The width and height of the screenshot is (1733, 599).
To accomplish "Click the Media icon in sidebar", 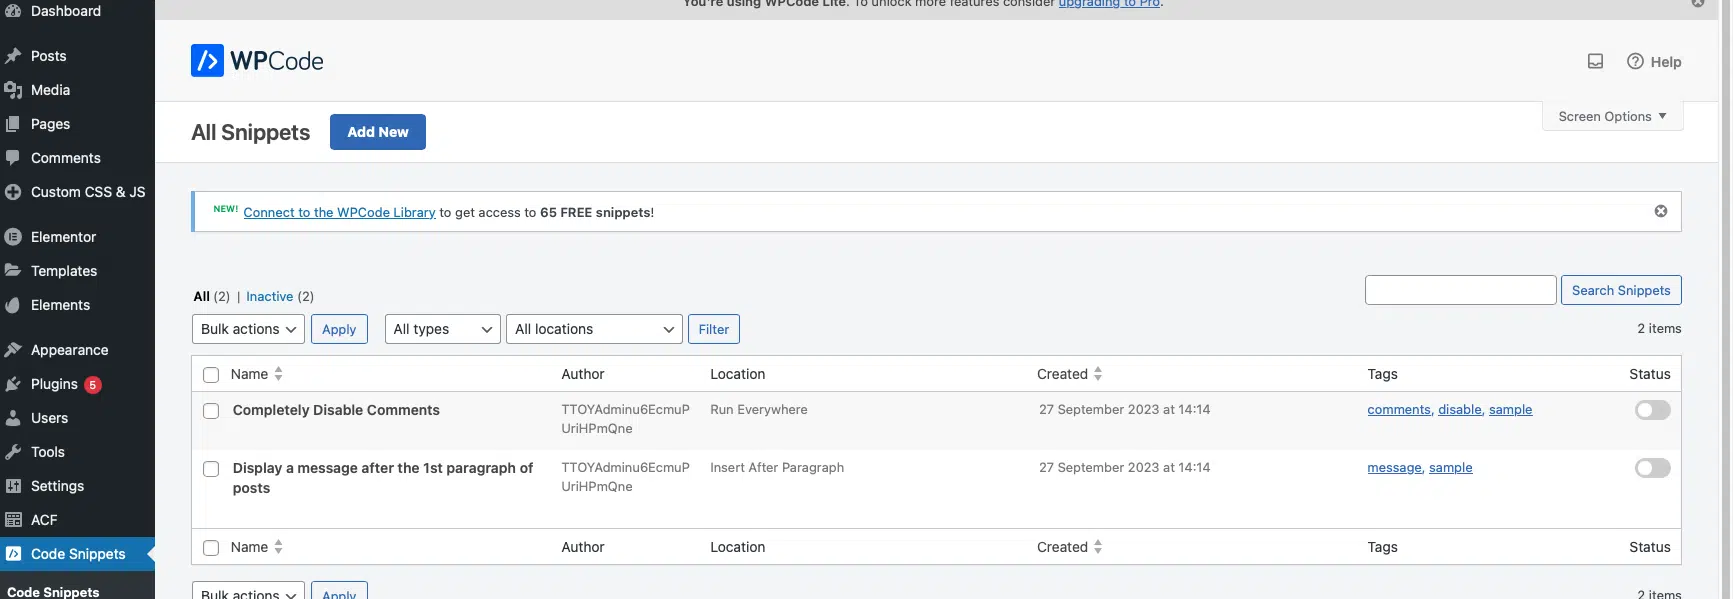I will pyautogui.click(x=13, y=90).
